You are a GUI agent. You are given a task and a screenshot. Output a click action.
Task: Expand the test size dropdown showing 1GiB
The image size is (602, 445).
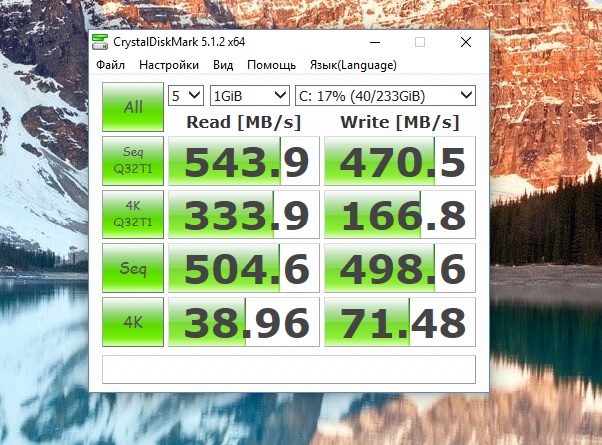point(250,96)
